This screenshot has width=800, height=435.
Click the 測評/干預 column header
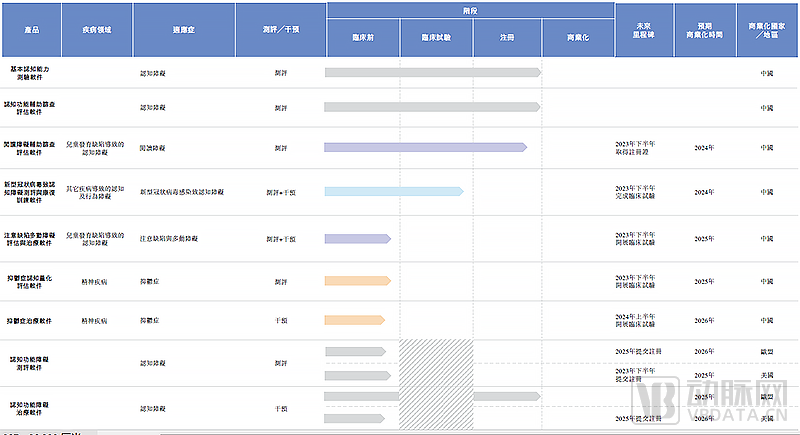tap(281, 31)
